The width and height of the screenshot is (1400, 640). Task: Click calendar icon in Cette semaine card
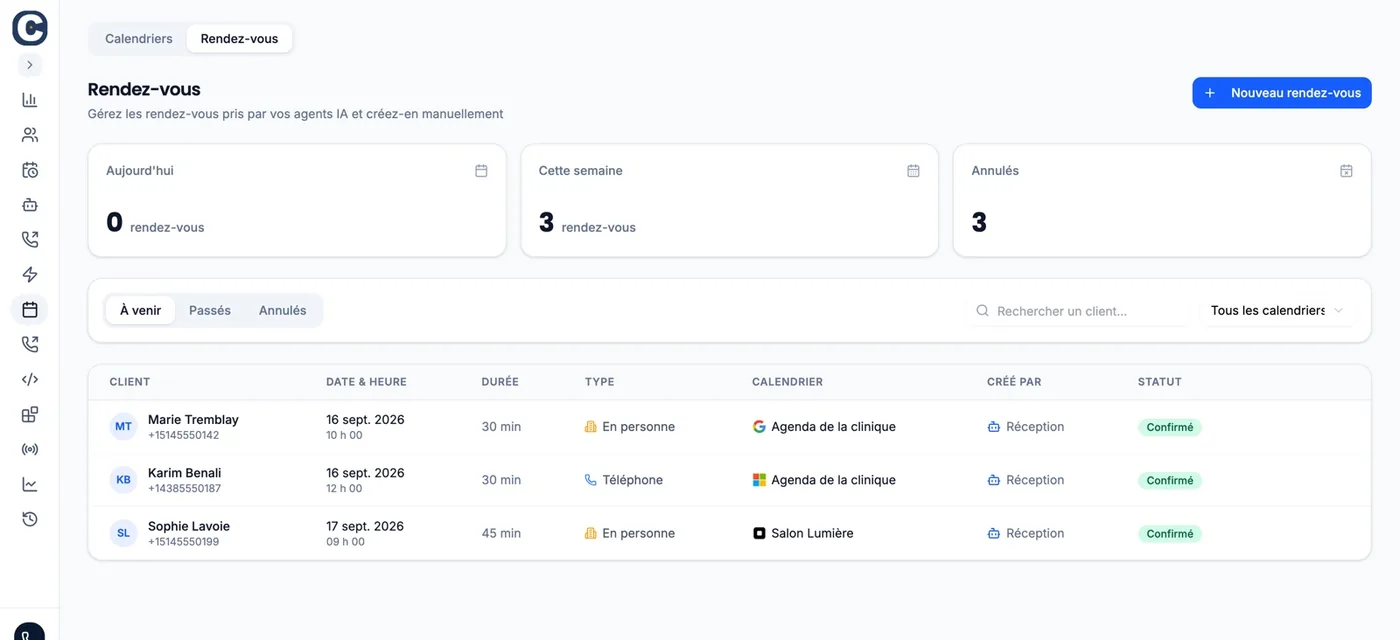pyautogui.click(x=913, y=171)
